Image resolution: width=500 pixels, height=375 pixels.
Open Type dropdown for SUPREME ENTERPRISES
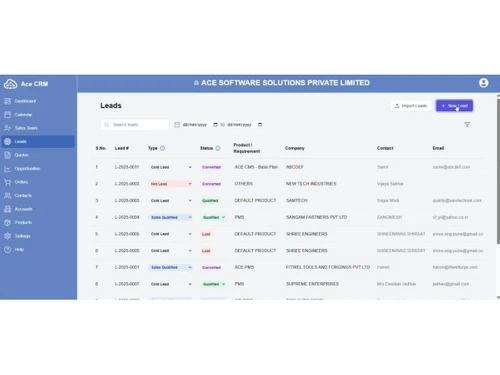[171, 284]
